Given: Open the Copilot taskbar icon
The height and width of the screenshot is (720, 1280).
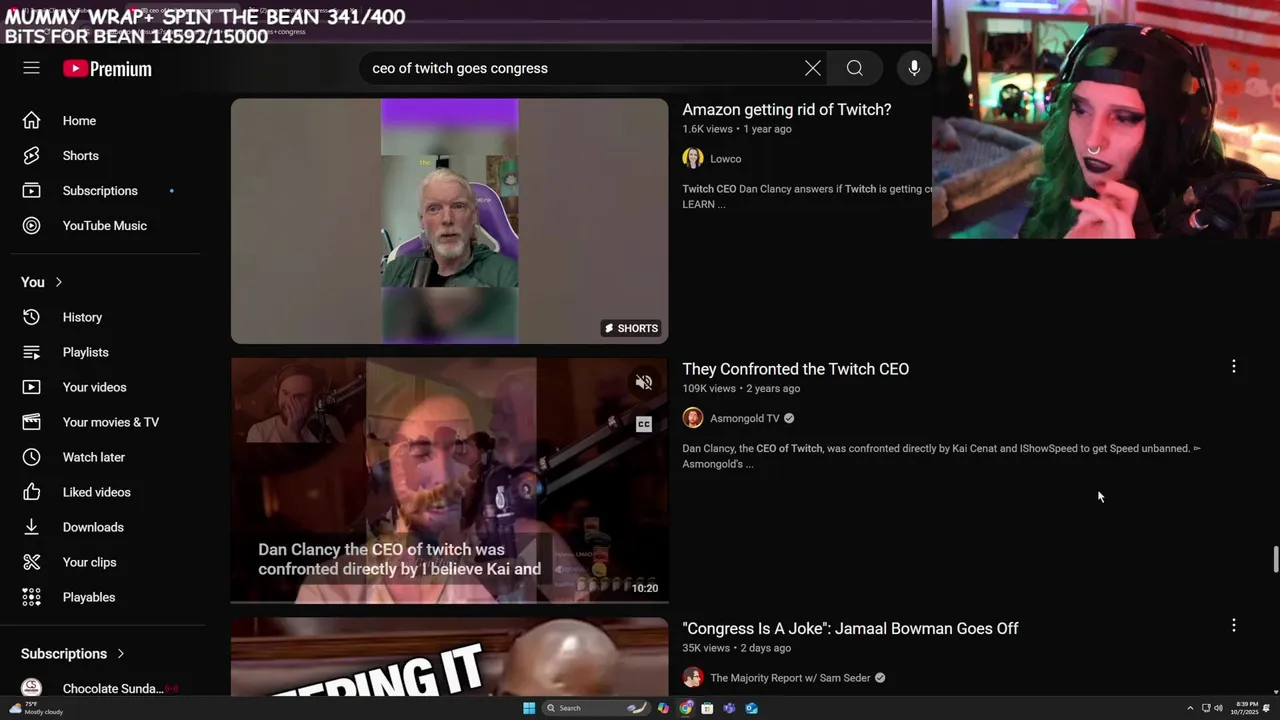Looking at the screenshot, I should click(x=663, y=708).
